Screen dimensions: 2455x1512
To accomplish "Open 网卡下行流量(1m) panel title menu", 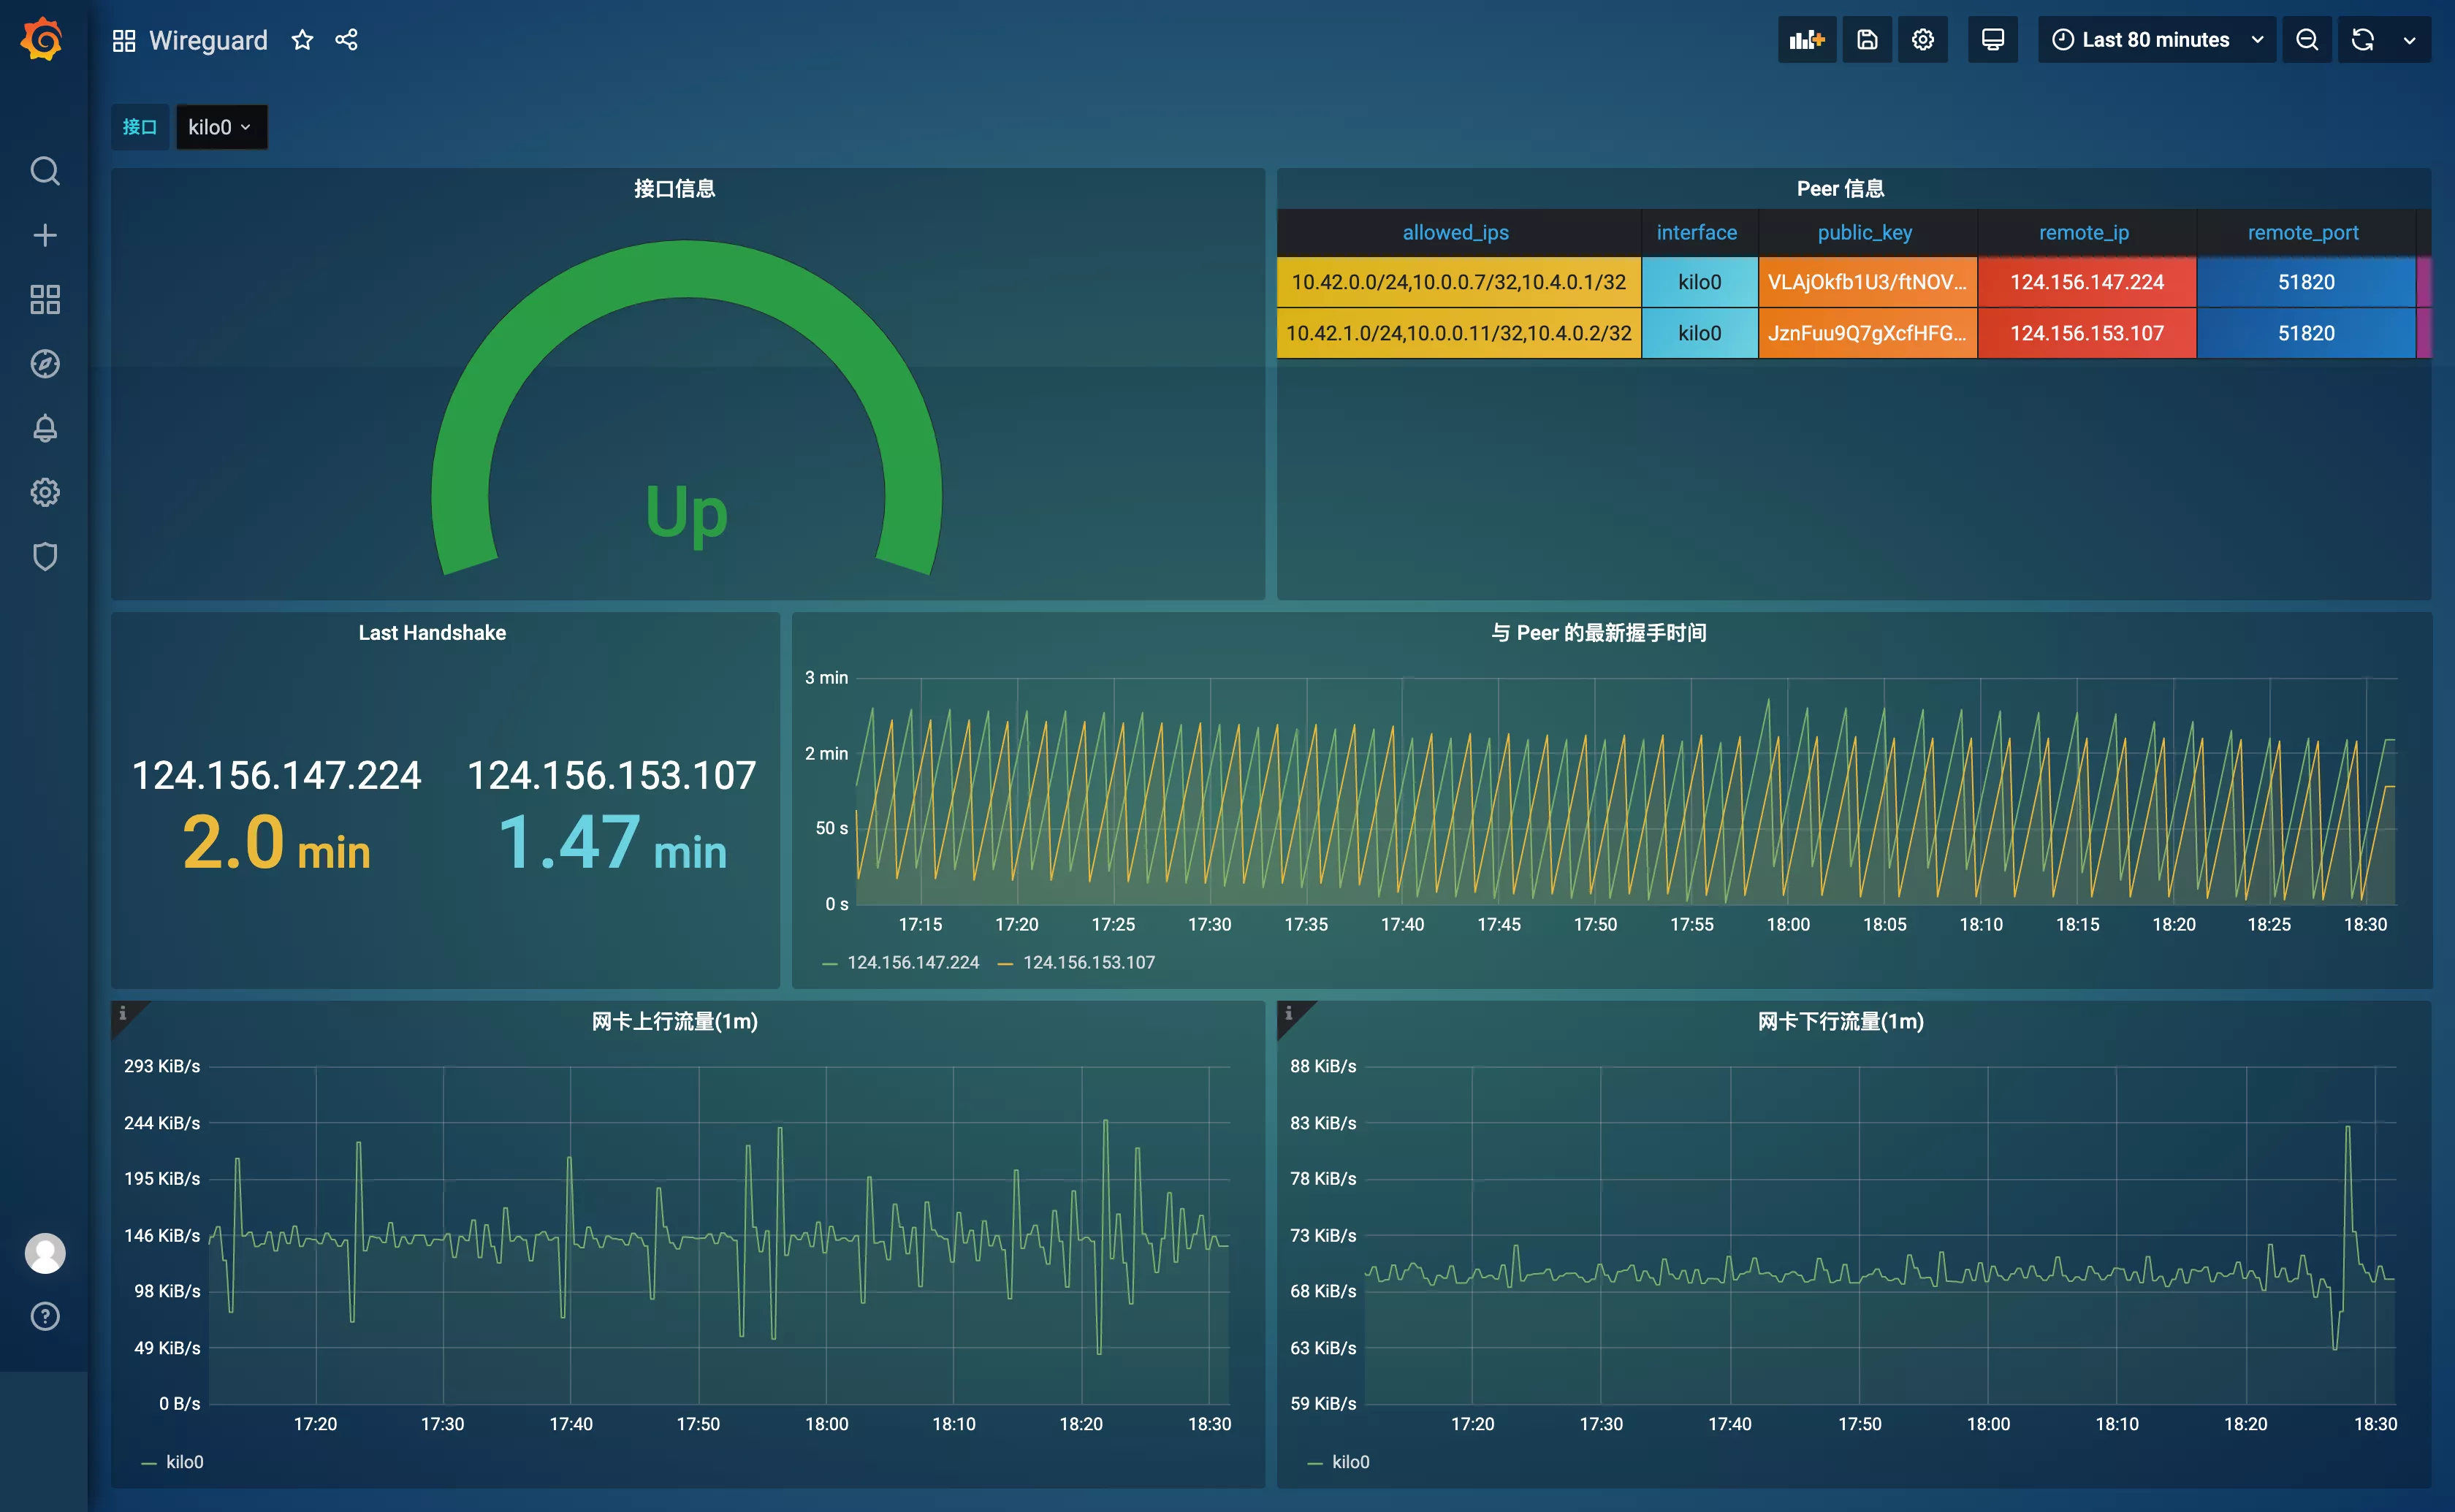I will 1841,1021.
